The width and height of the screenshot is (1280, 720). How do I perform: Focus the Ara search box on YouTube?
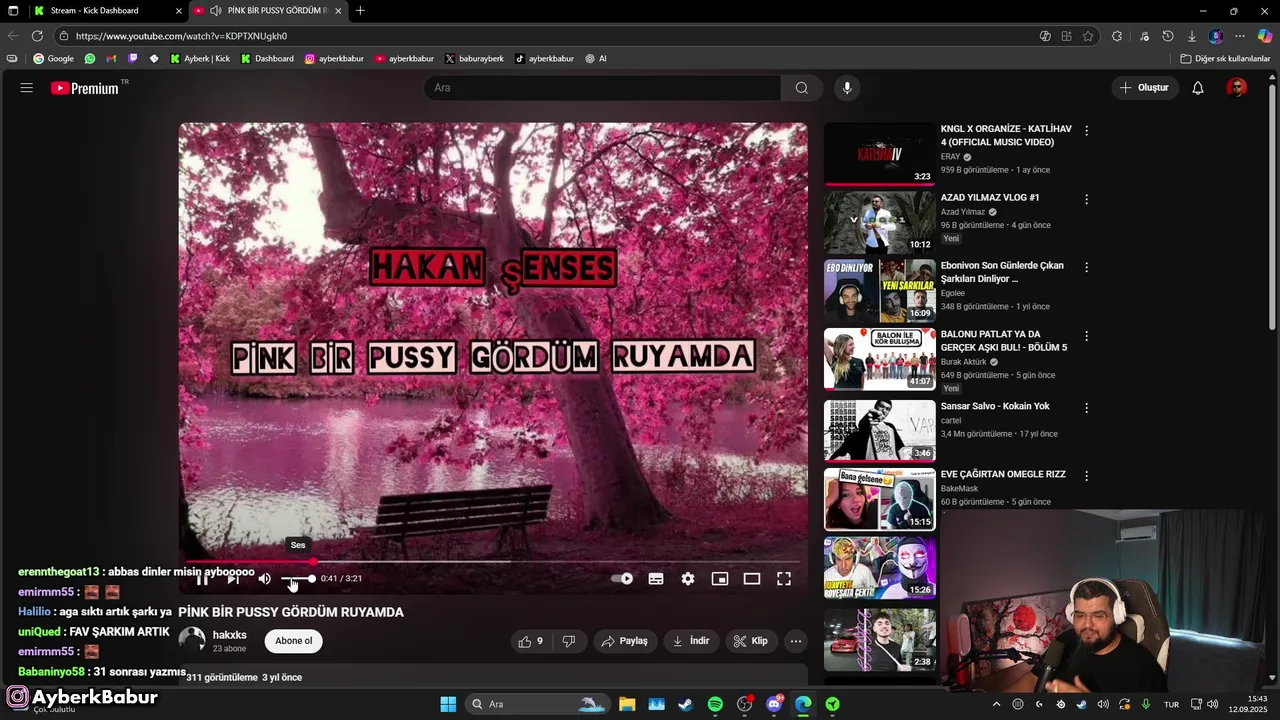pyautogui.click(x=603, y=88)
